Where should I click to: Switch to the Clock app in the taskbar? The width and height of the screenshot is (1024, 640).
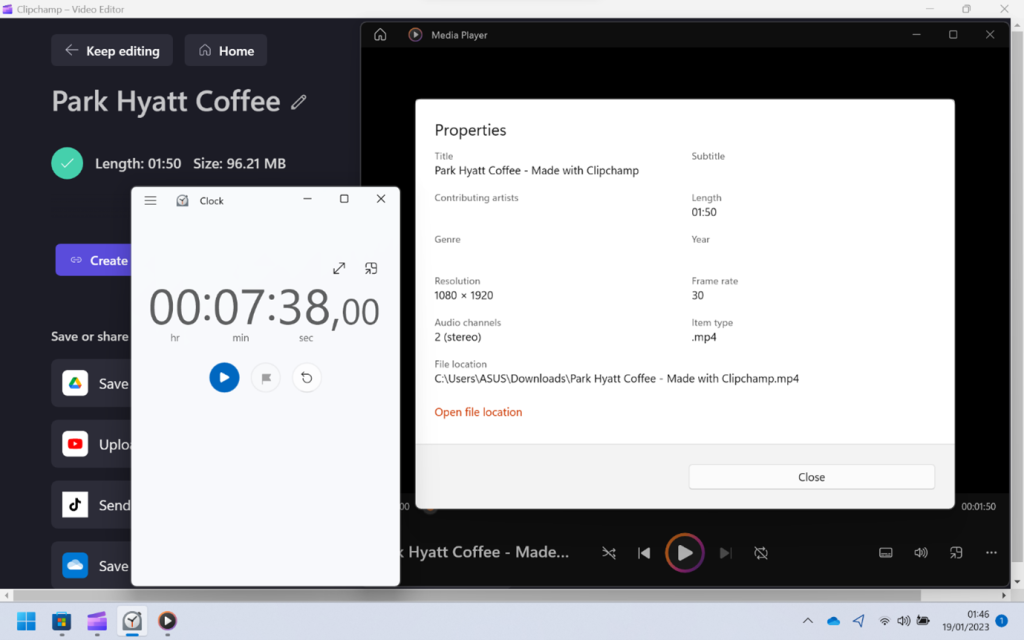(132, 621)
